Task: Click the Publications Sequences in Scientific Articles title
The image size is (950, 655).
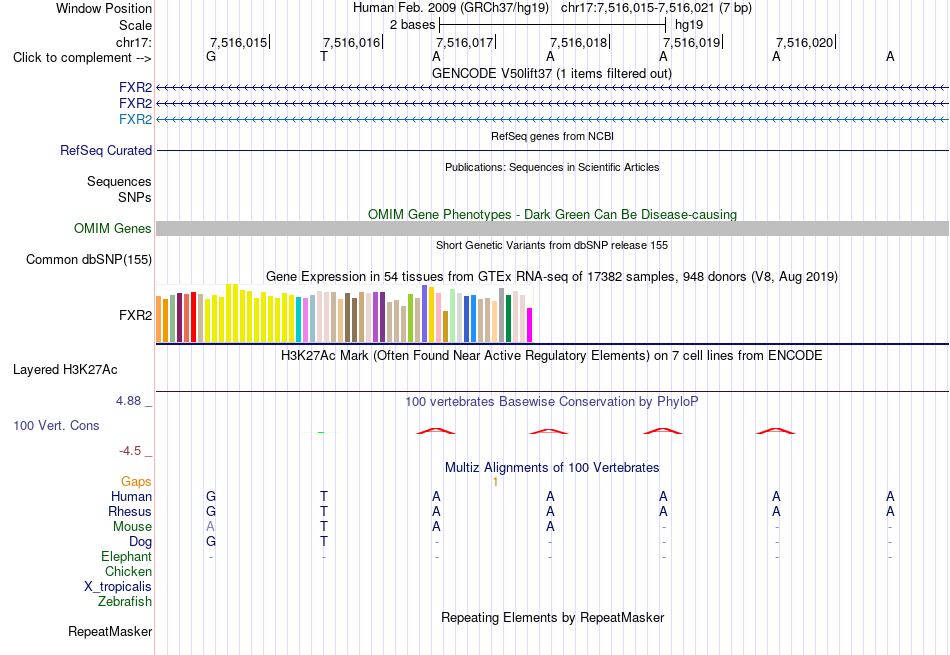Action: (552, 167)
